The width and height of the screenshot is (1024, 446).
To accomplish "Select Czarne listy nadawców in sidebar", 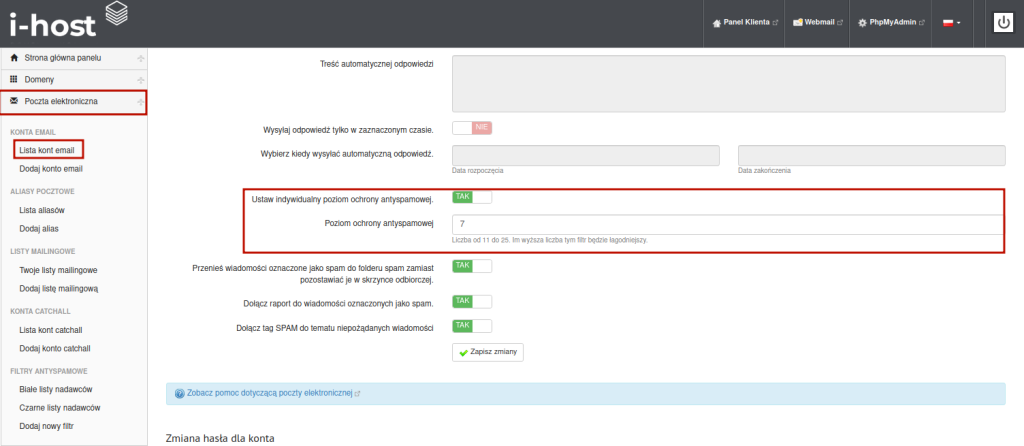I will (60, 408).
